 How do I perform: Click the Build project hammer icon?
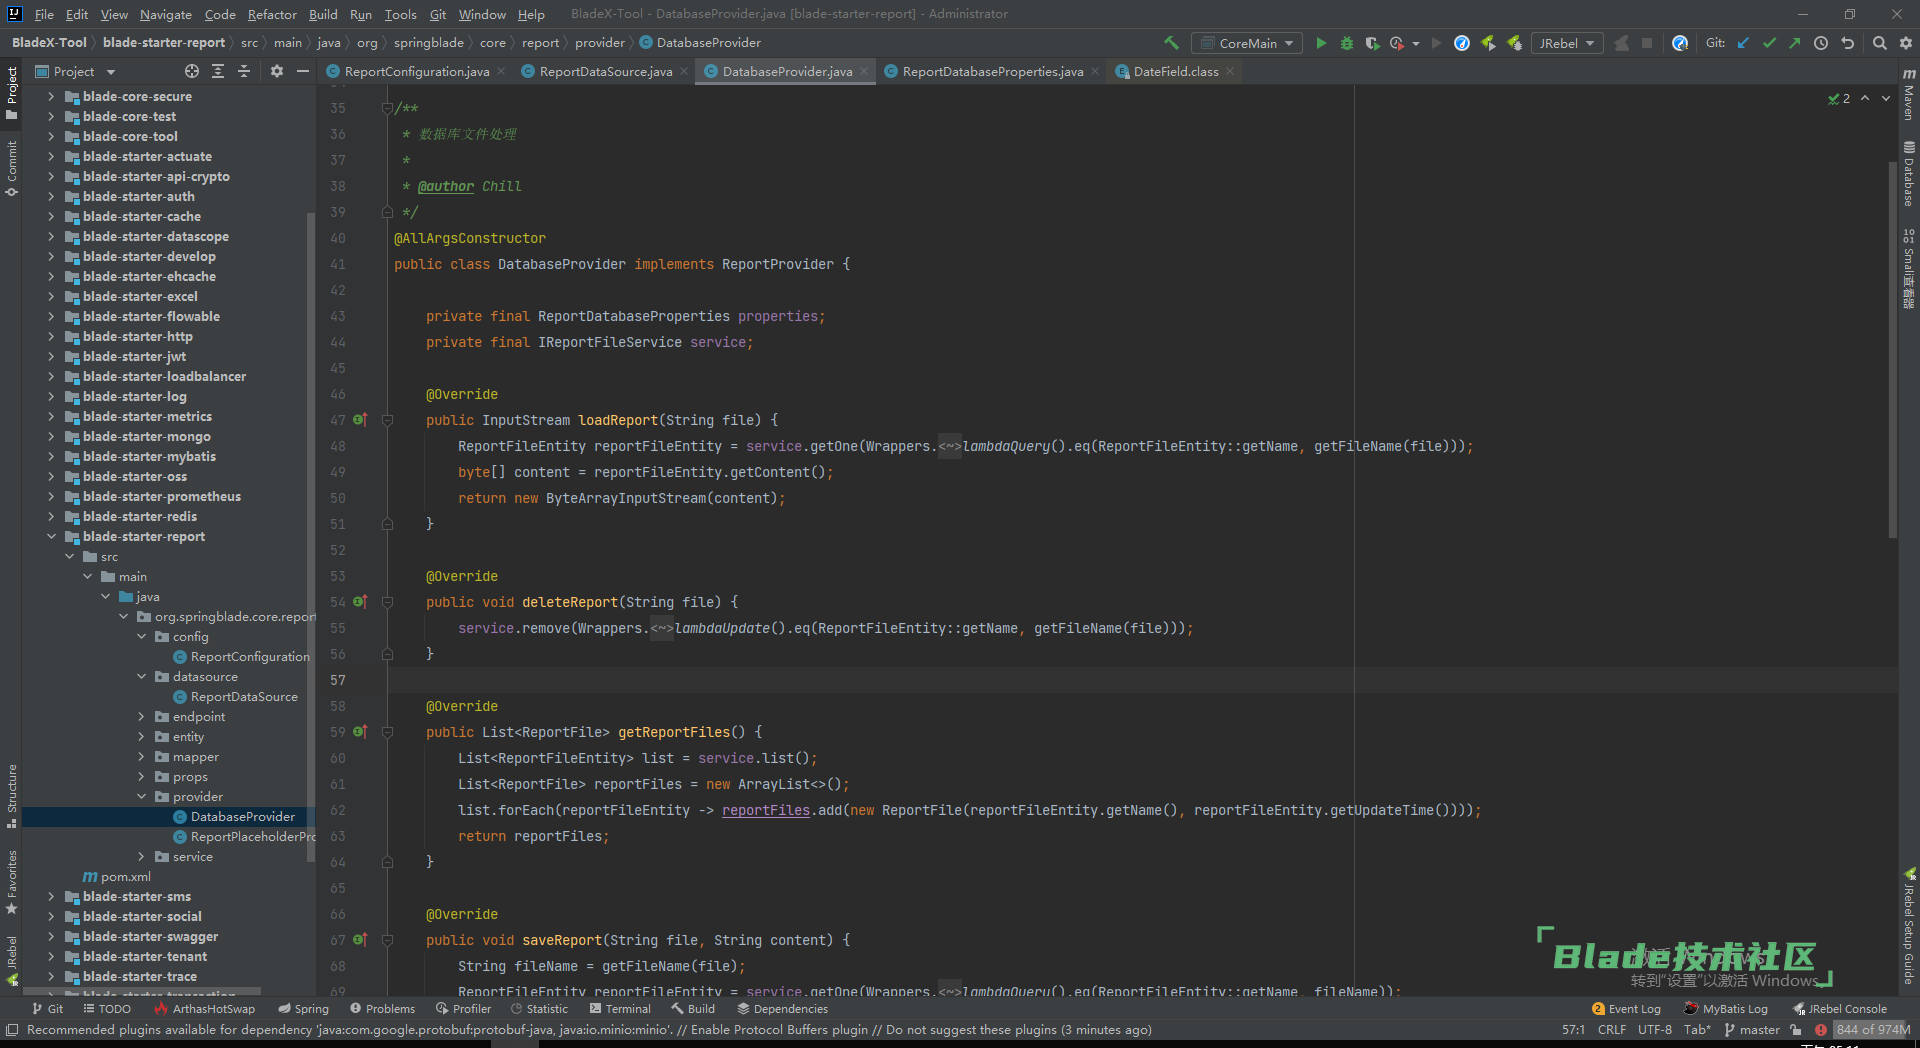point(1171,43)
